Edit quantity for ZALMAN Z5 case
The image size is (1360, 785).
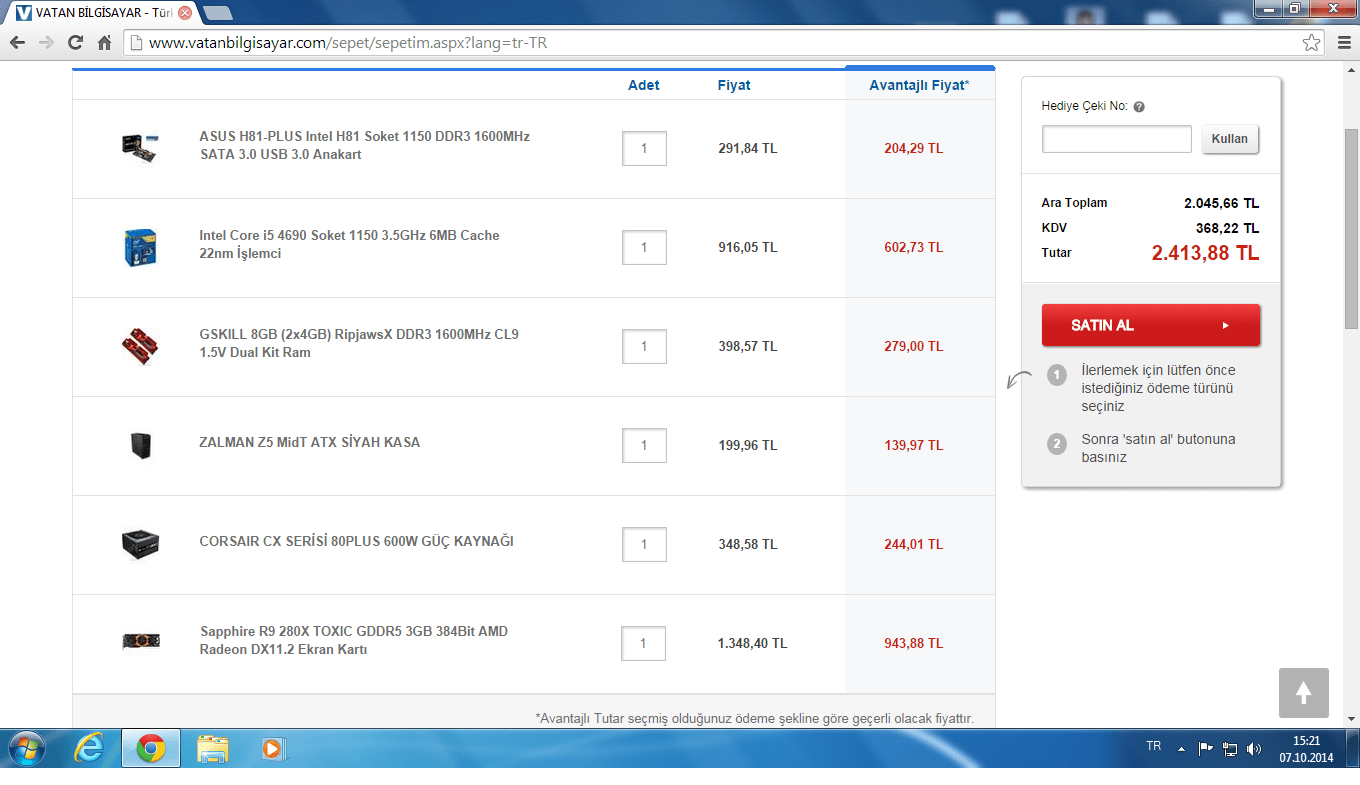click(x=644, y=445)
